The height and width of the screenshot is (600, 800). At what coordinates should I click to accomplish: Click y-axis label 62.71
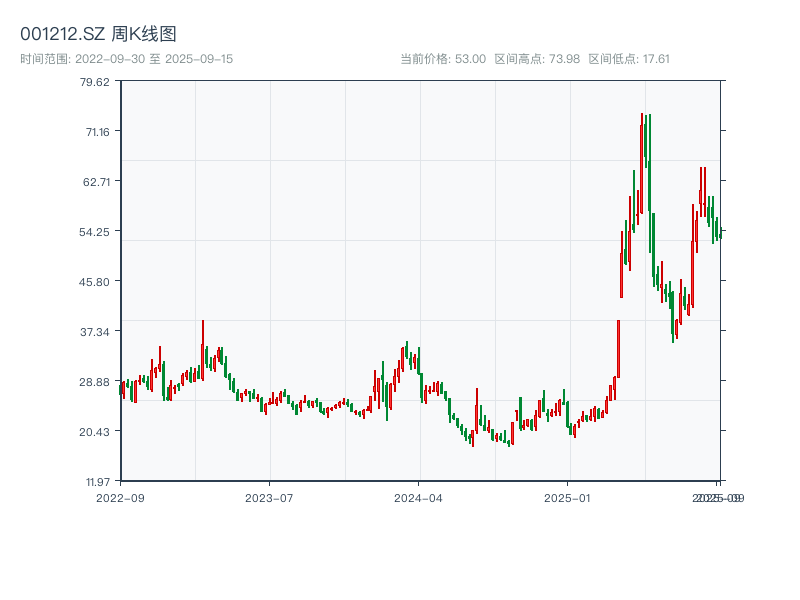(x=96, y=182)
